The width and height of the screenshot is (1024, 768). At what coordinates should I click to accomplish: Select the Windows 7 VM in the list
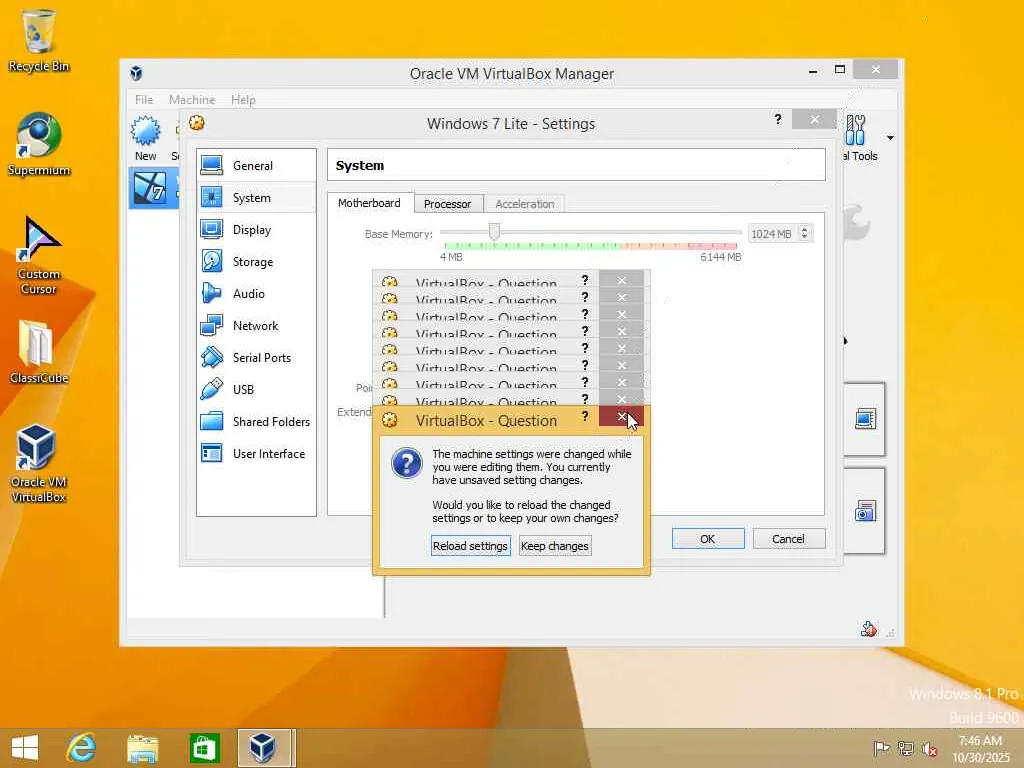154,188
